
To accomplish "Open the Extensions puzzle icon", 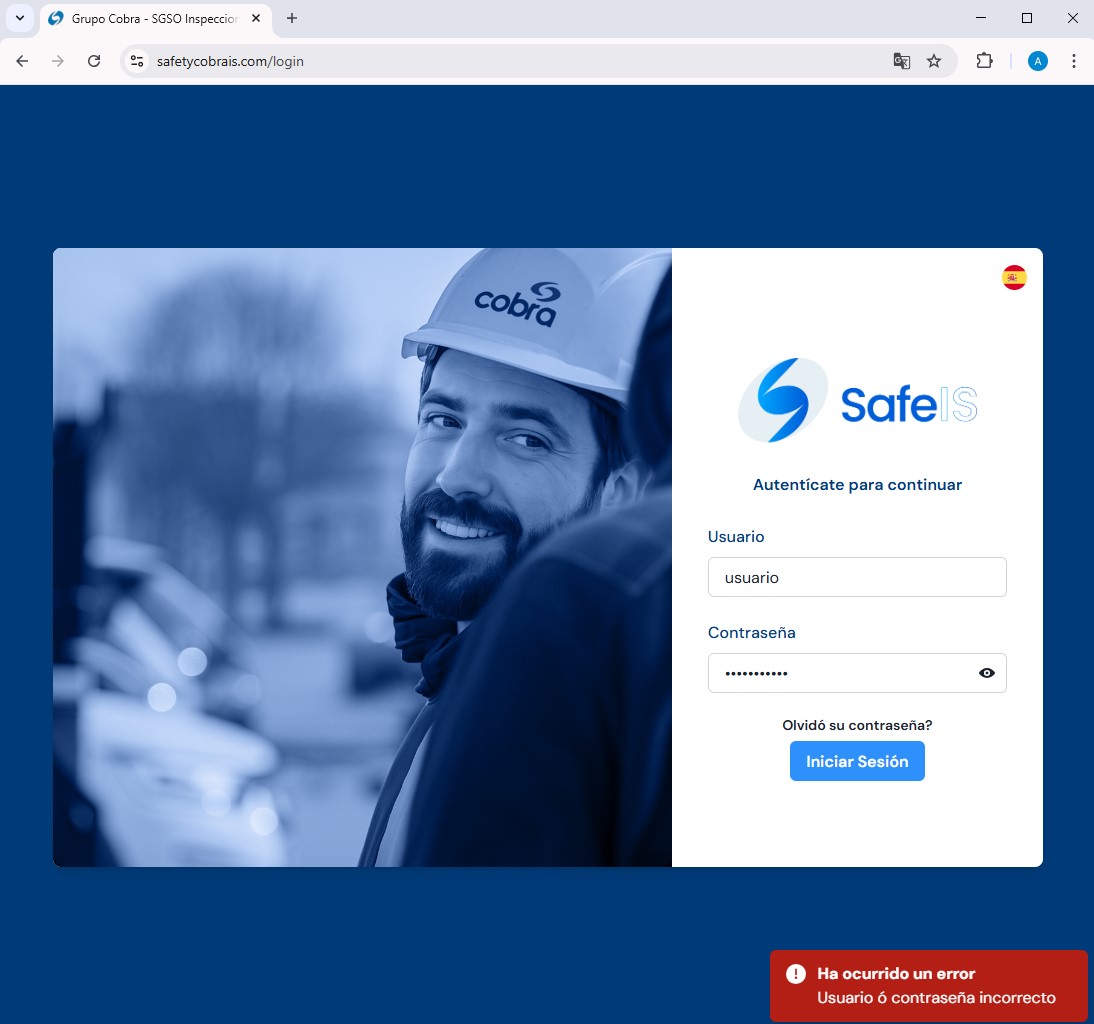I will (984, 61).
